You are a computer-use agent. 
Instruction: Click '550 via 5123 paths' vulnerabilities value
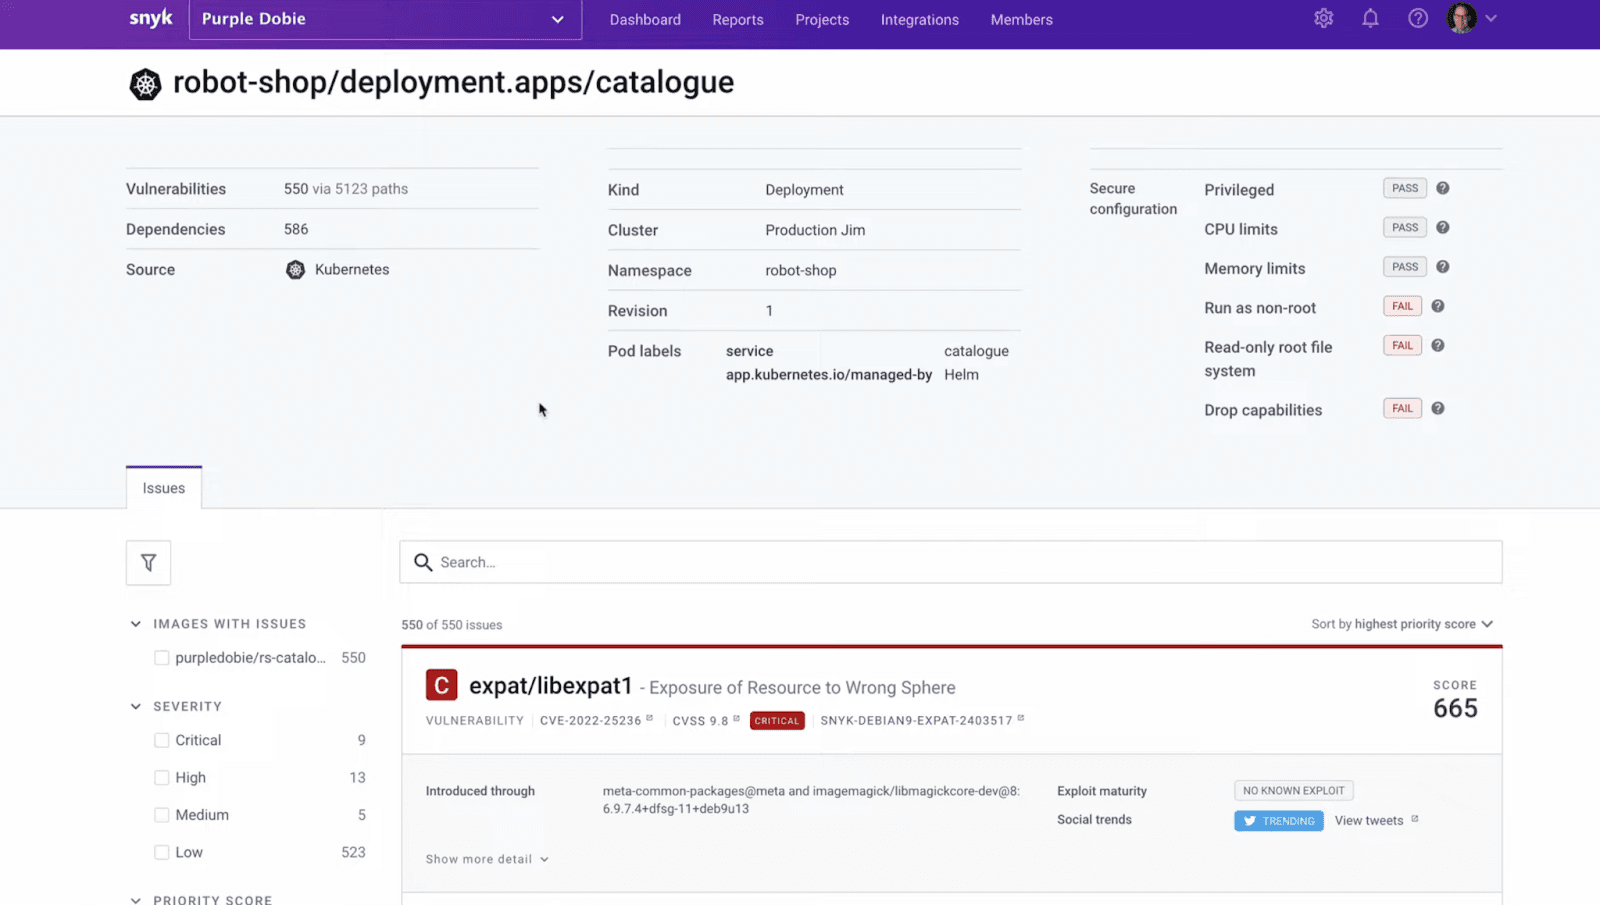[346, 189]
